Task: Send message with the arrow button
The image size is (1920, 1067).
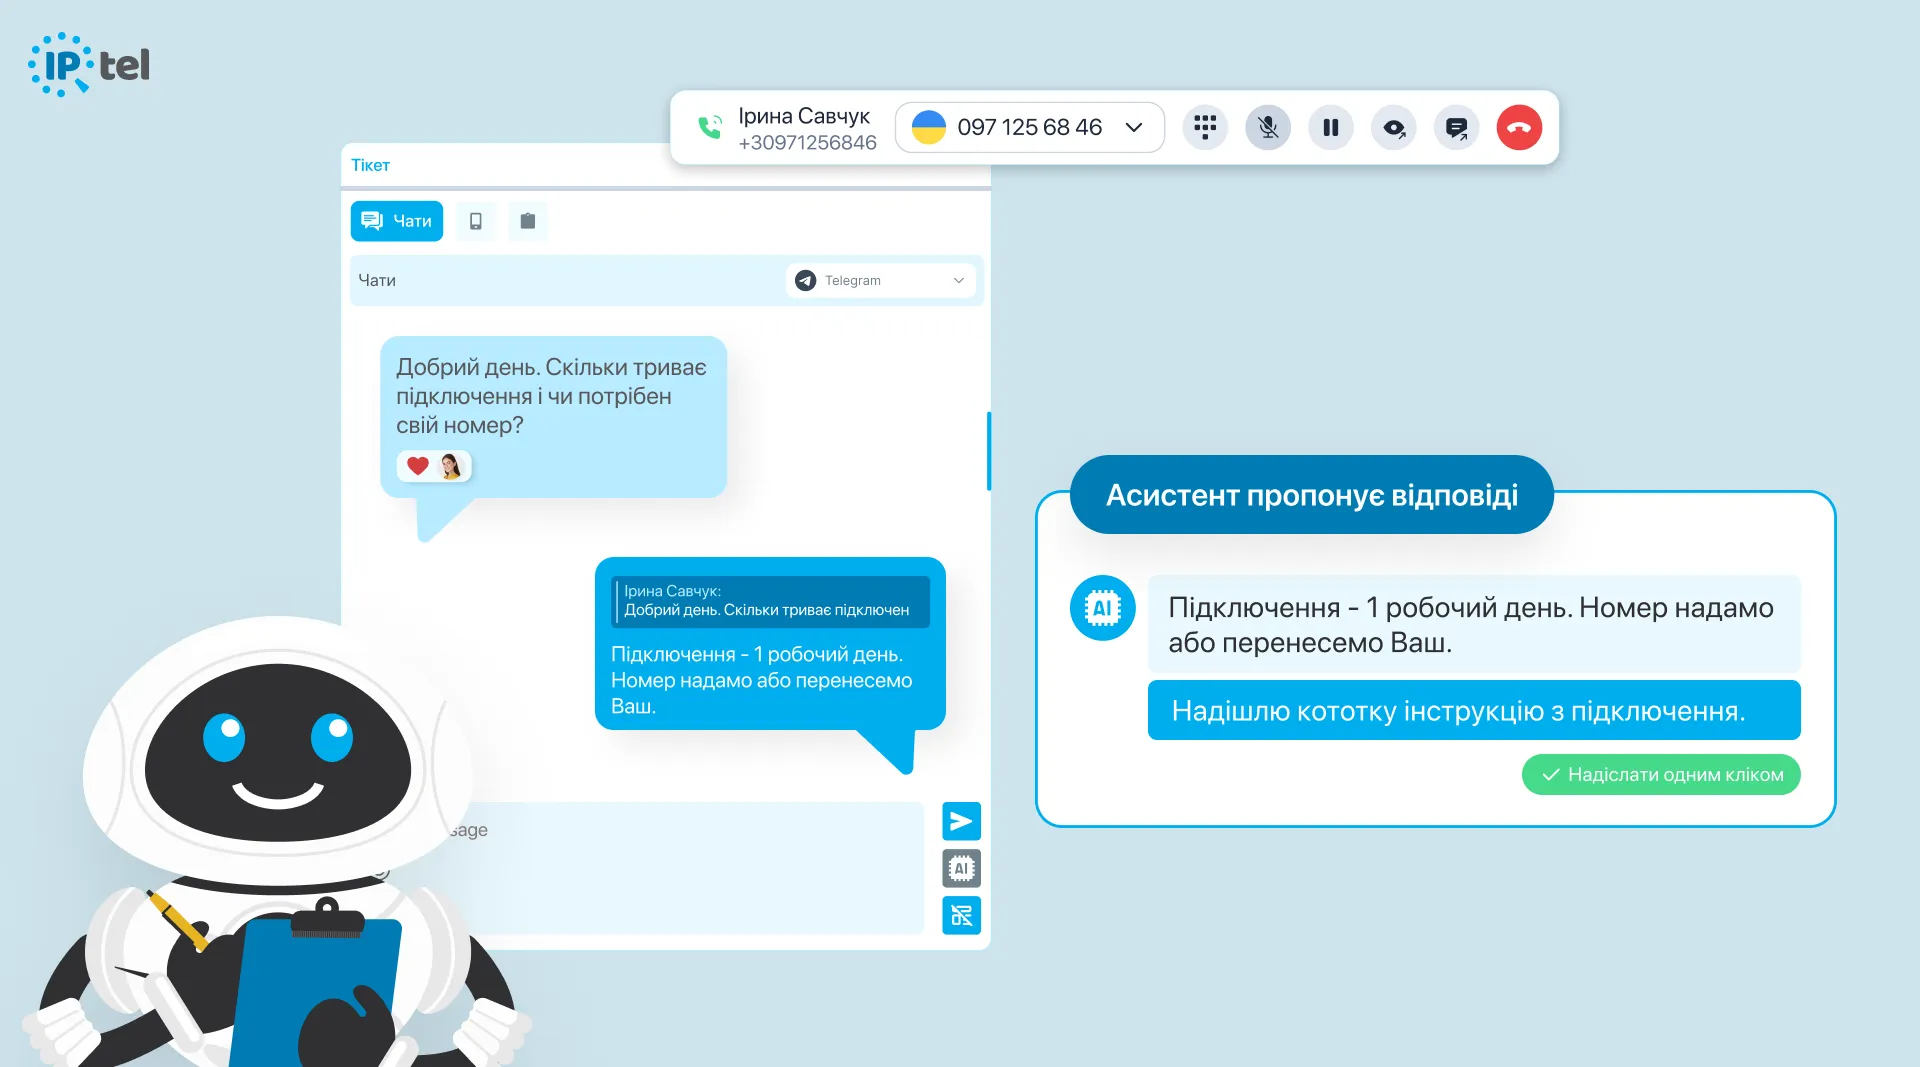Action: pos(961,821)
